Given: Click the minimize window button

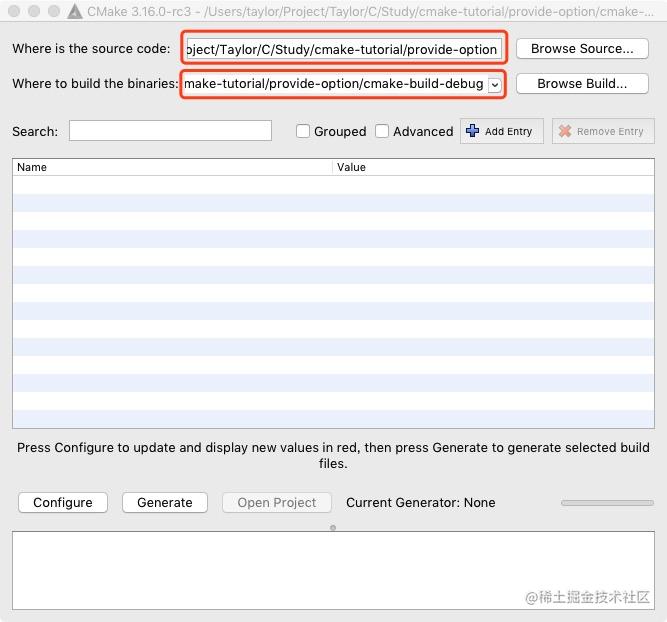Looking at the screenshot, I should point(34,11).
